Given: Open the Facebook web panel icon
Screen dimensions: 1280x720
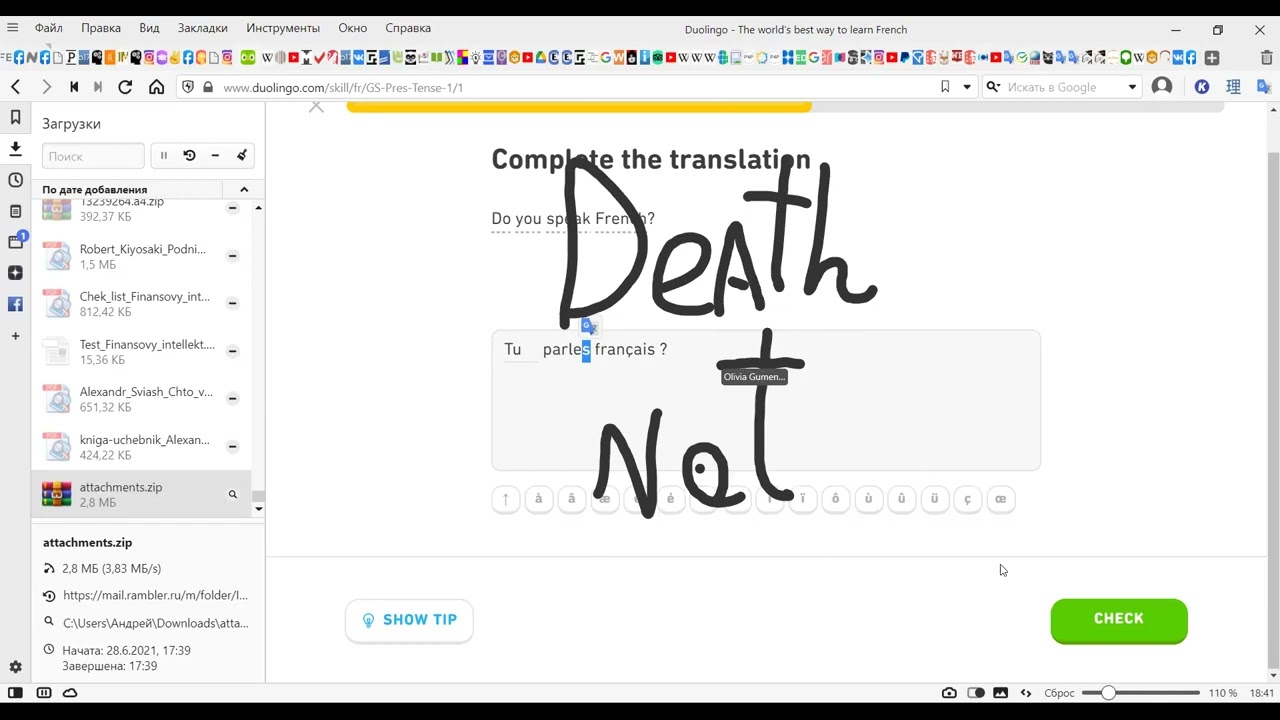Looking at the screenshot, I should tap(15, 304).
